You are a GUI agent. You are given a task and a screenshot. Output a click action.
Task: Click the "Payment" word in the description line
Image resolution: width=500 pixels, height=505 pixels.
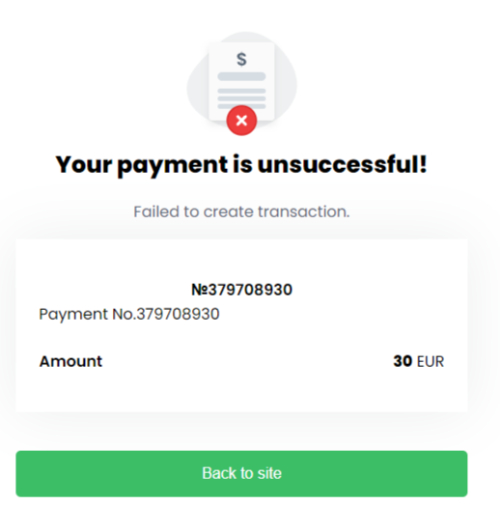(73, 314)
